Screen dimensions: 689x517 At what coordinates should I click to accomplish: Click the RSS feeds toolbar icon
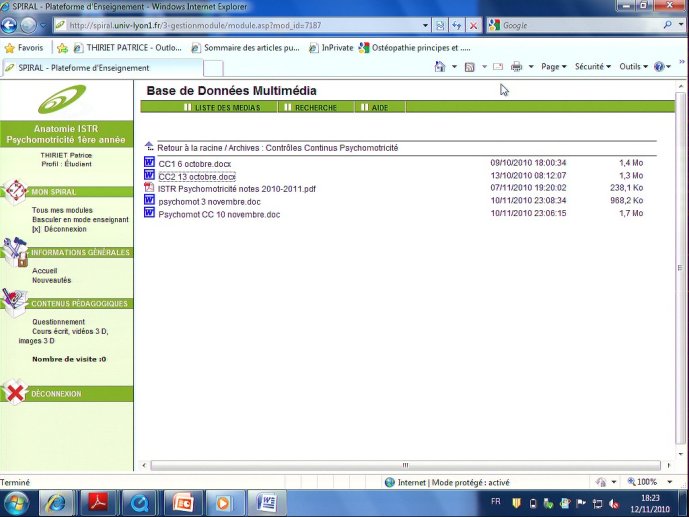[x=470, y=67]
